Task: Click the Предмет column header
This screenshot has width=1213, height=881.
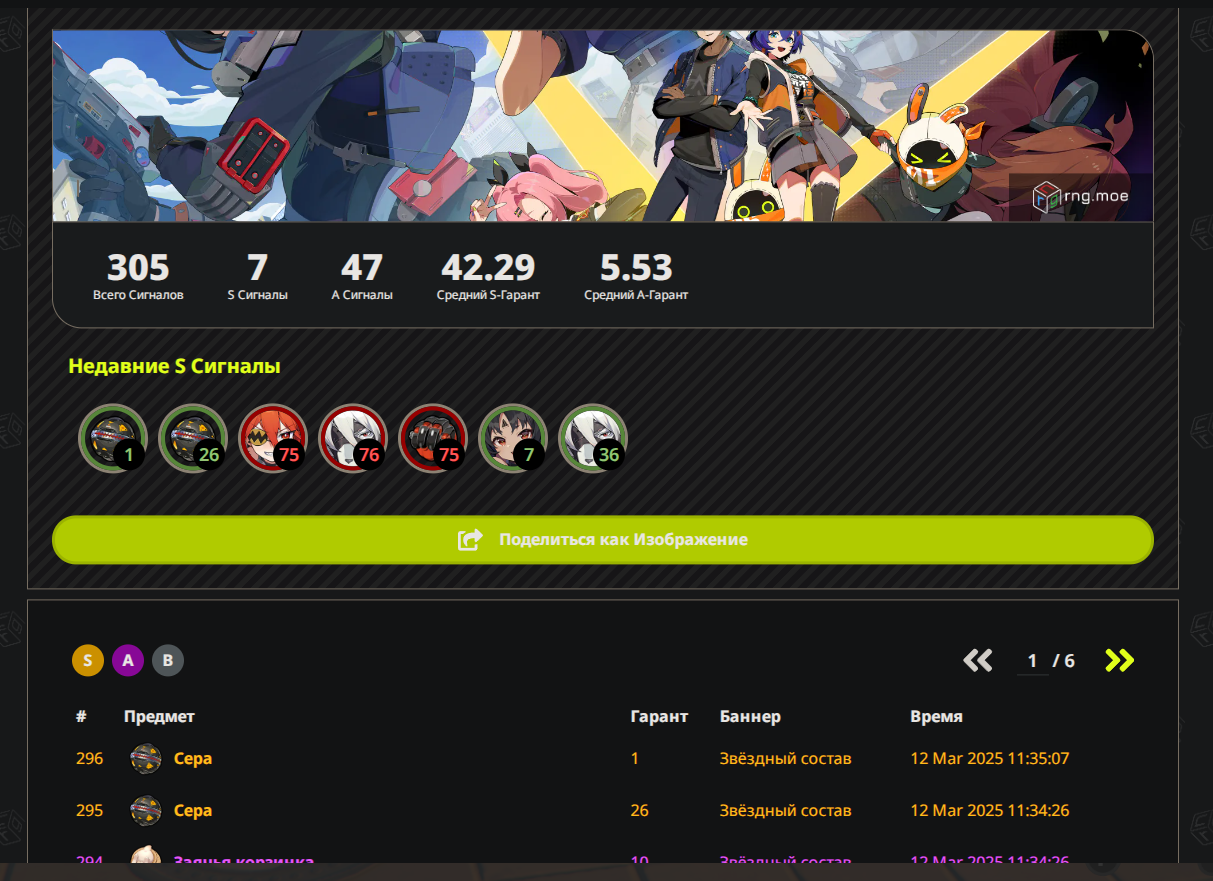Action: point(159,716)
